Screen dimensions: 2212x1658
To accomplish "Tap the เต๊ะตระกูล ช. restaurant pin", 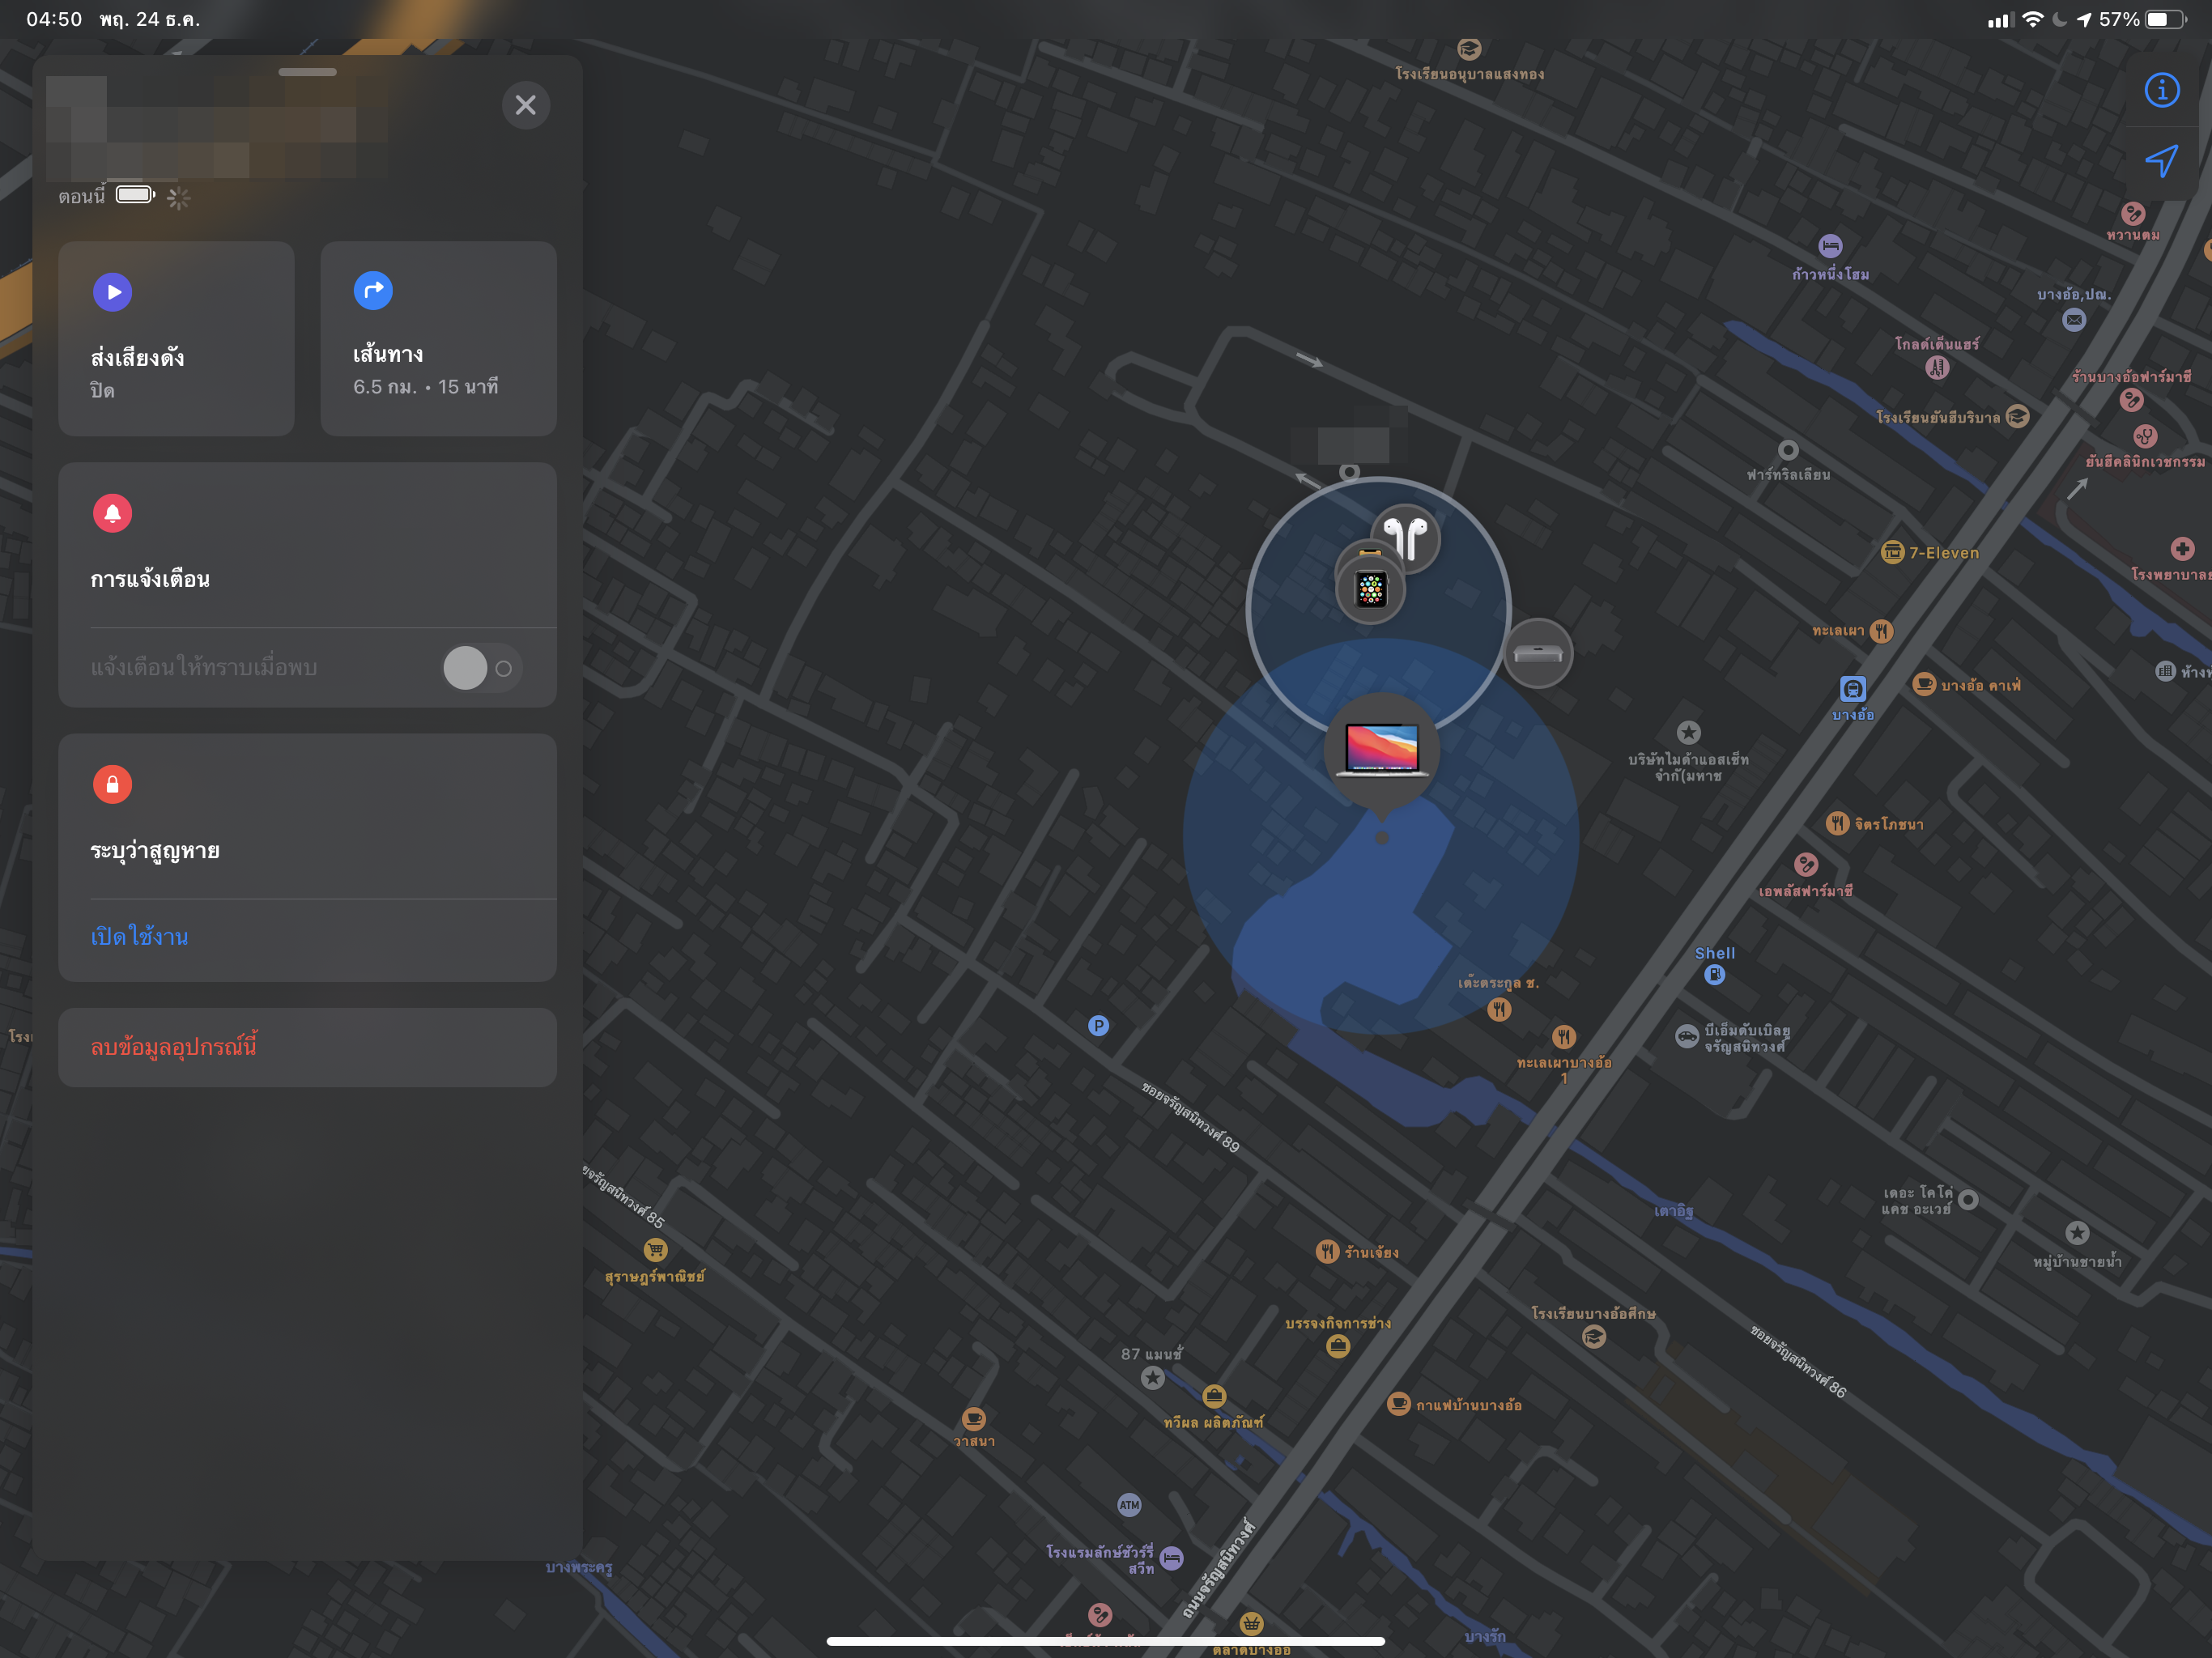I will [x=1498, y=1009].
